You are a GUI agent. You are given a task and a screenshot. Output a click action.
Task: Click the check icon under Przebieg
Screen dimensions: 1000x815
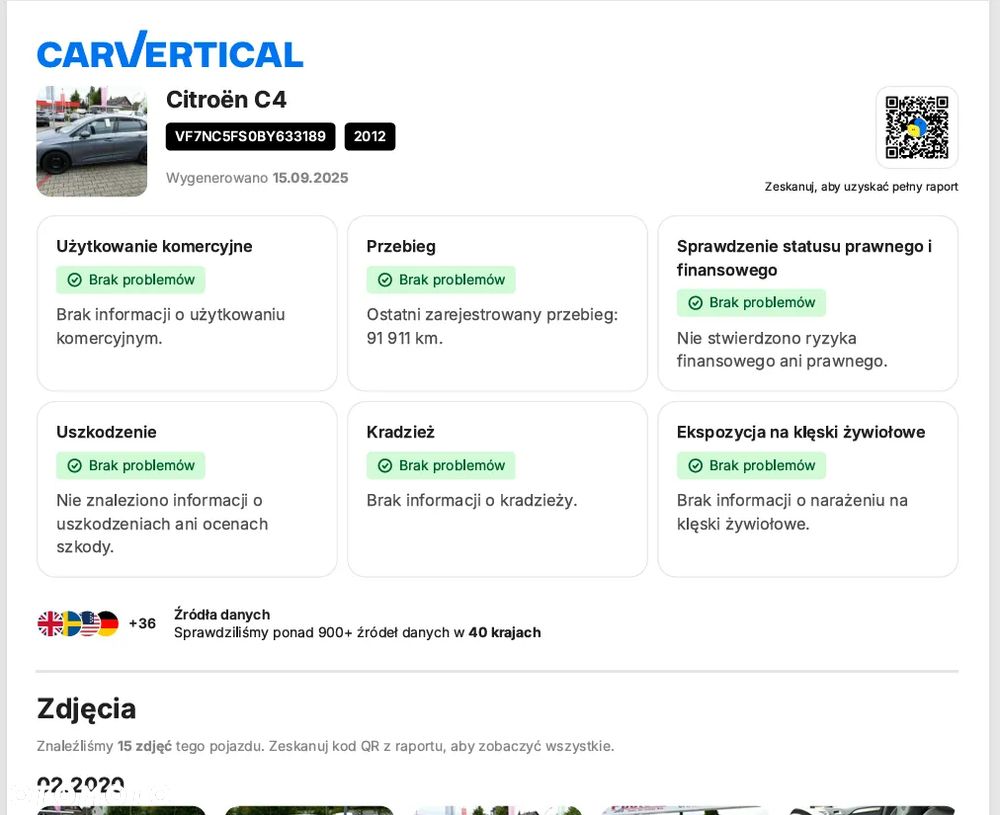tap(385, 280)
